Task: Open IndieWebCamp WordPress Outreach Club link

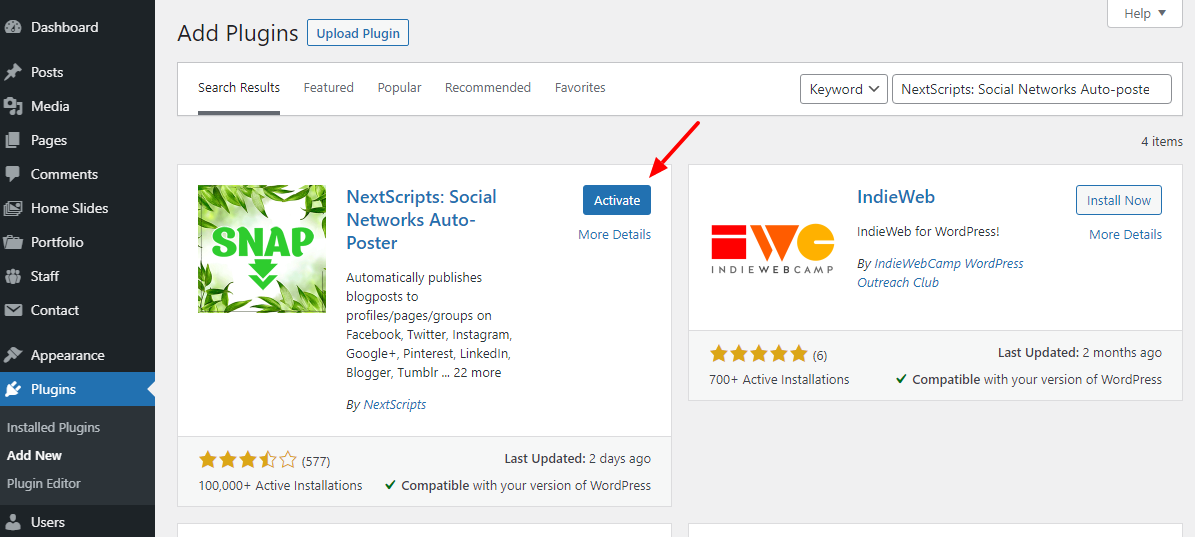Action: coord(940,273)
